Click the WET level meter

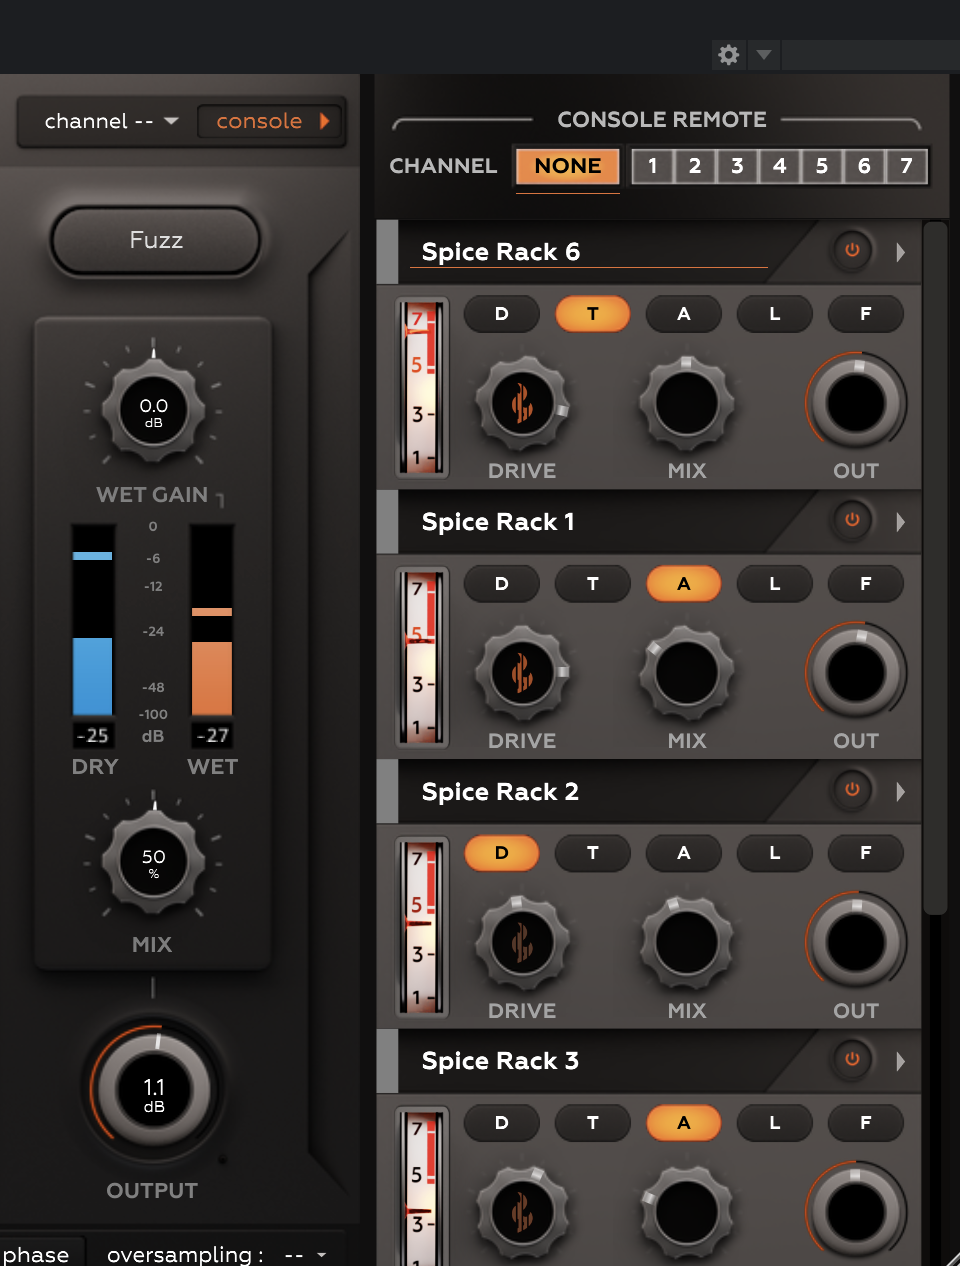click(212, 620)
